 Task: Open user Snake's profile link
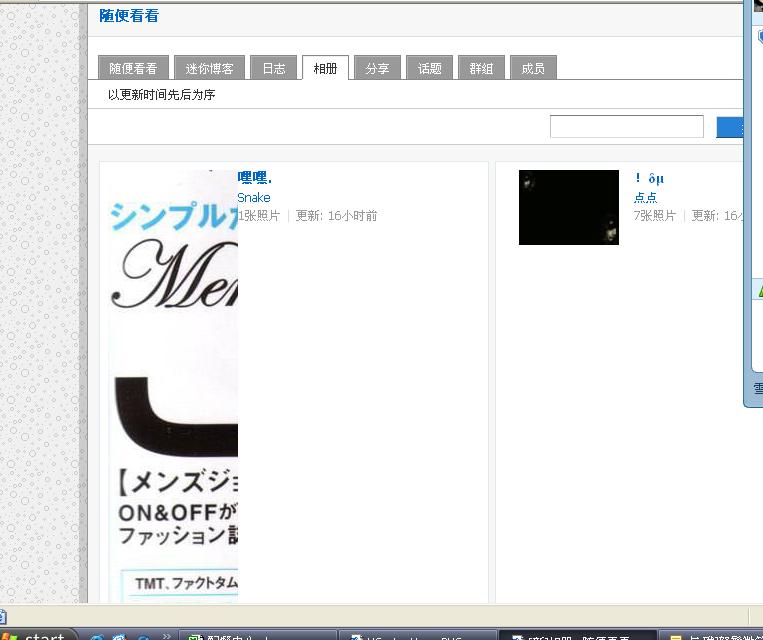[x=253, y=197]
